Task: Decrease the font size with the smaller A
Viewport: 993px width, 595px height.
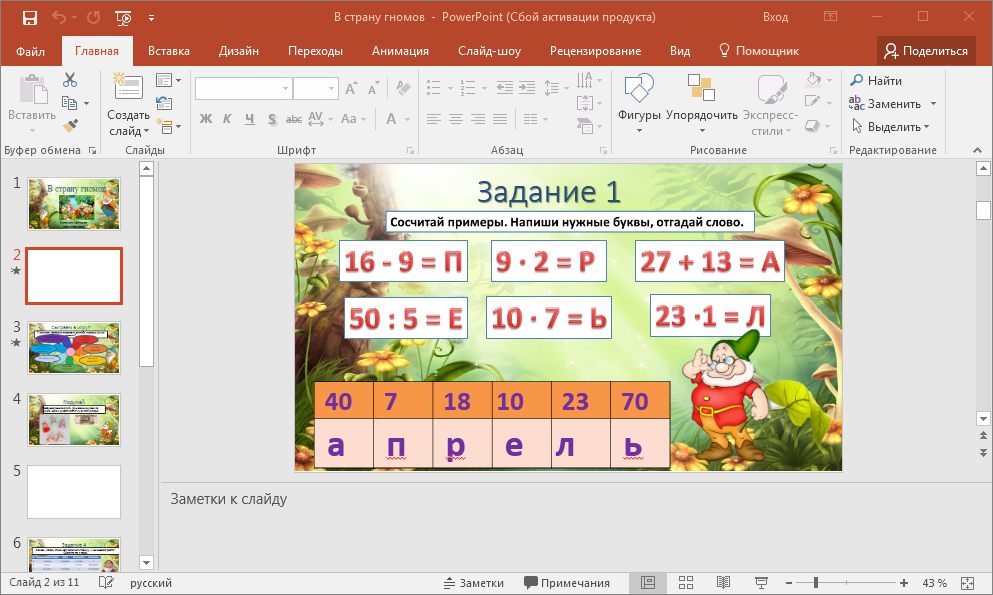Action: coord(374,88)
